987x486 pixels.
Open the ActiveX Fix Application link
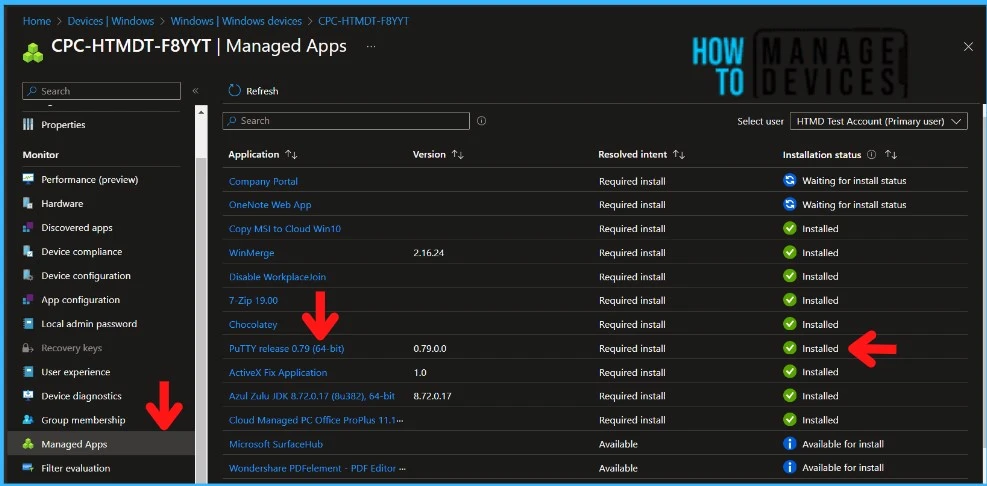pyautogui.click(x=278, y=372)
